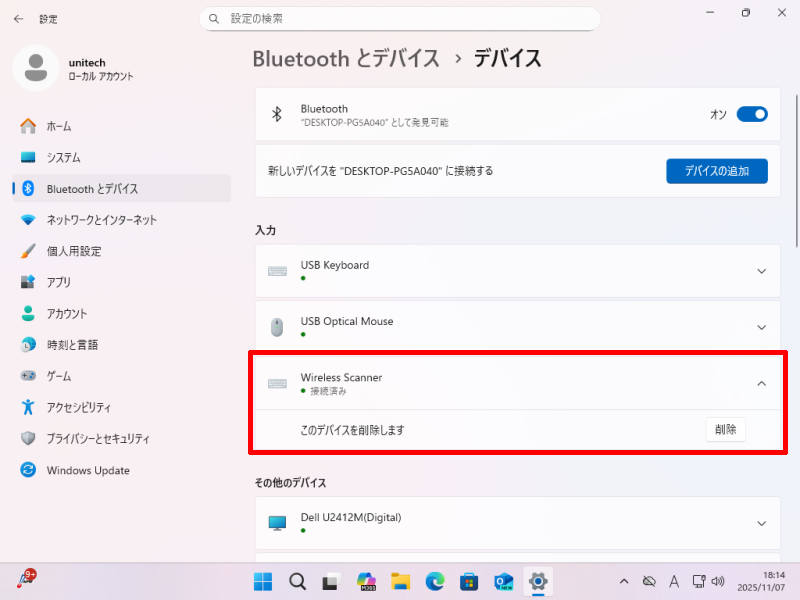Open Outlook from the taskbar
The width and height of the screenshot is (800, 600).
[x=503, y=581]
